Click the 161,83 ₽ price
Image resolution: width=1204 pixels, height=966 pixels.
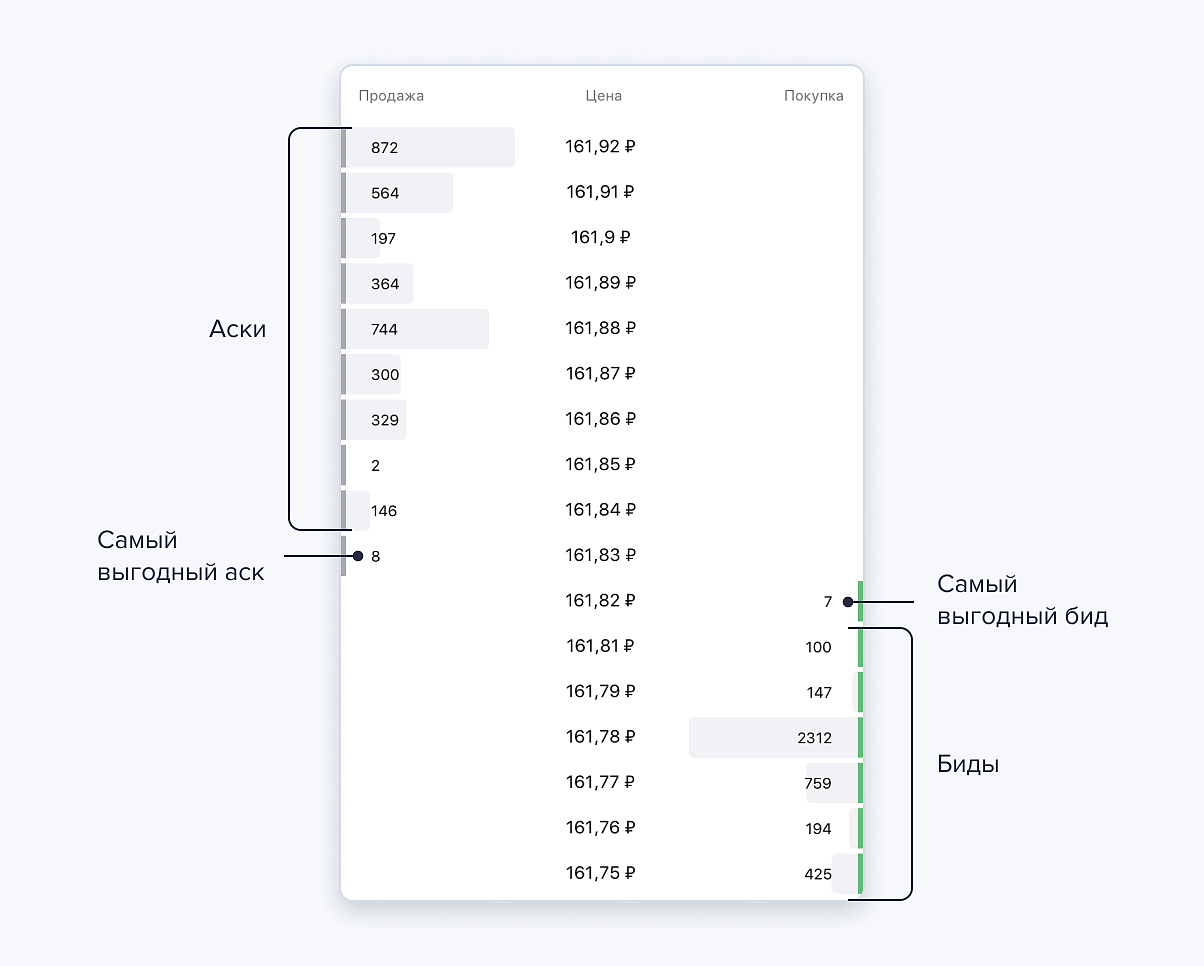point(600,555)
